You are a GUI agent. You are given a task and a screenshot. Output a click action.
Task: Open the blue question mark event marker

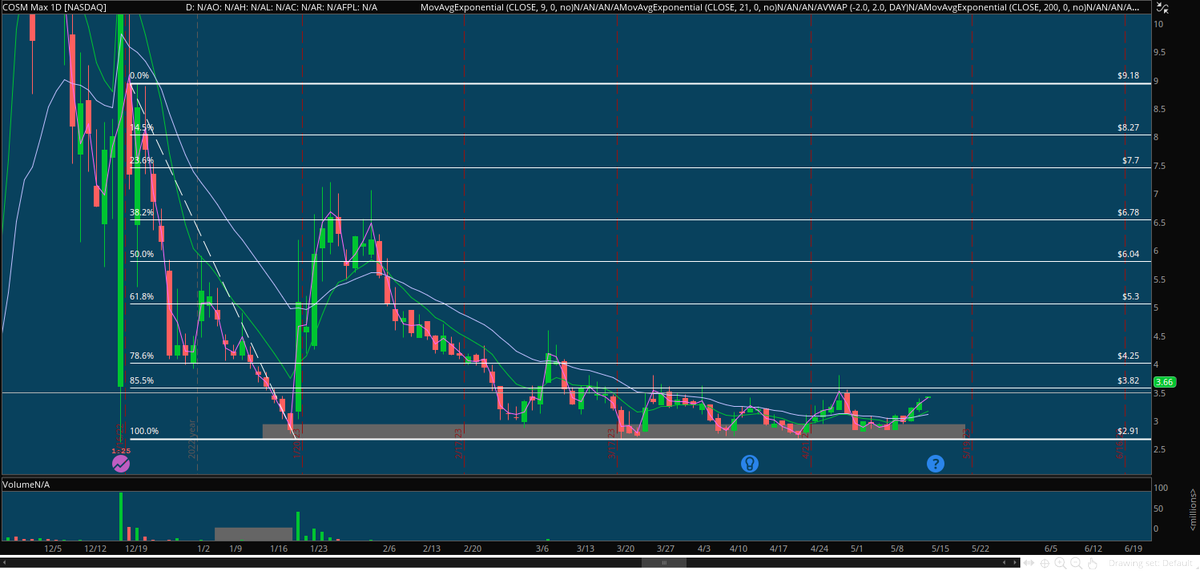pos(935,463)
